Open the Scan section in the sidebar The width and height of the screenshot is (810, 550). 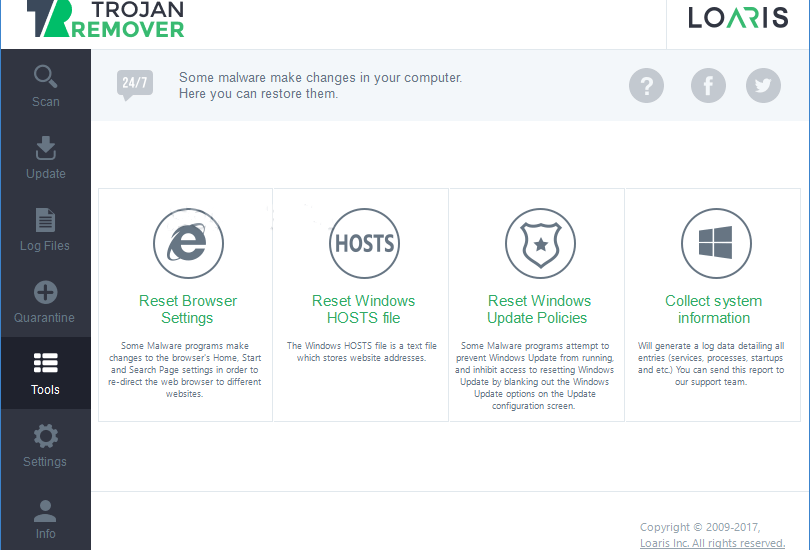(45, 86)
